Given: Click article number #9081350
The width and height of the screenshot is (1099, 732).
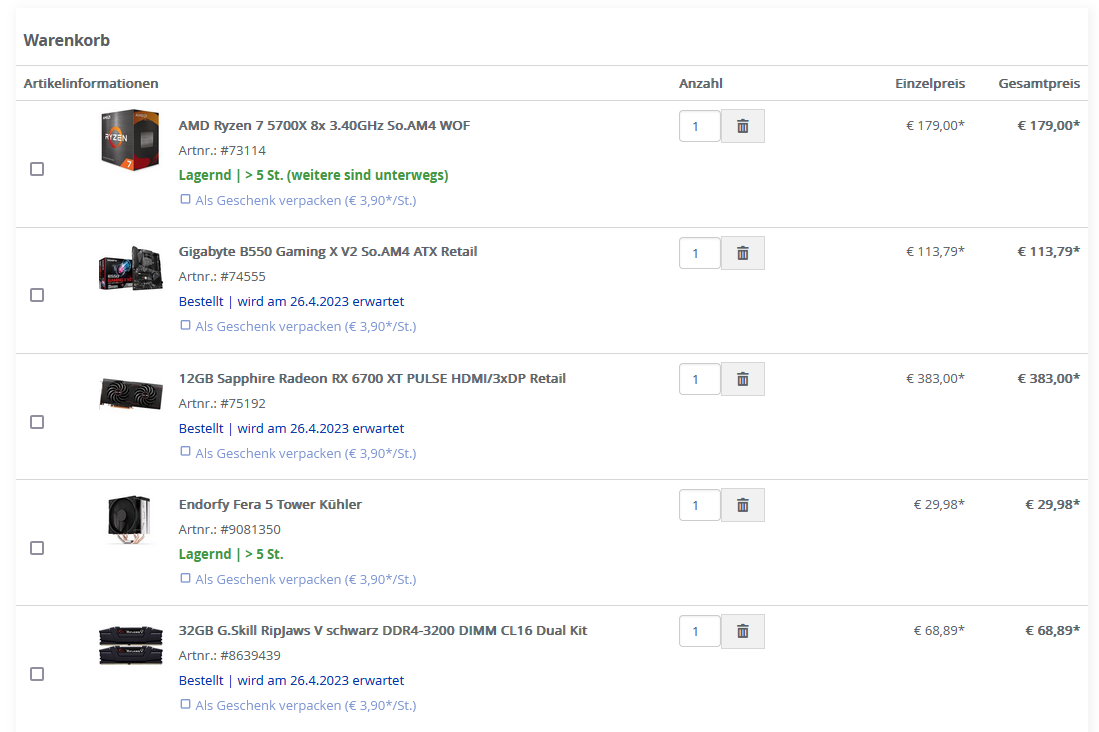Looking at the screenshot, I should pos(250,529).
